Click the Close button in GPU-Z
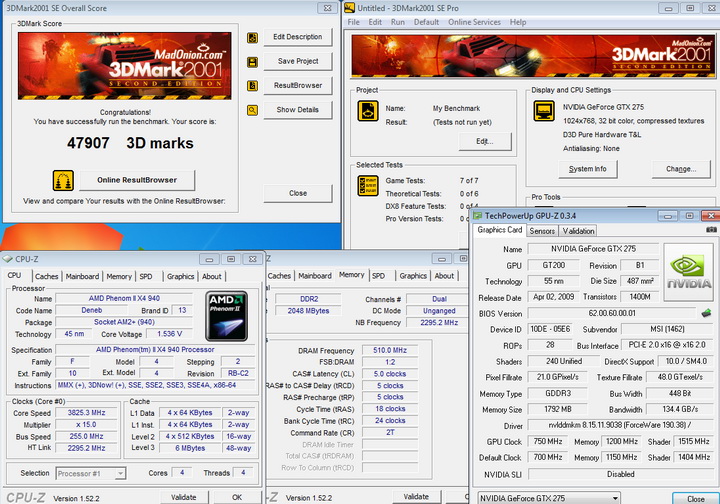The height and width of the screenshot is (504, 720). click(695, 499)
